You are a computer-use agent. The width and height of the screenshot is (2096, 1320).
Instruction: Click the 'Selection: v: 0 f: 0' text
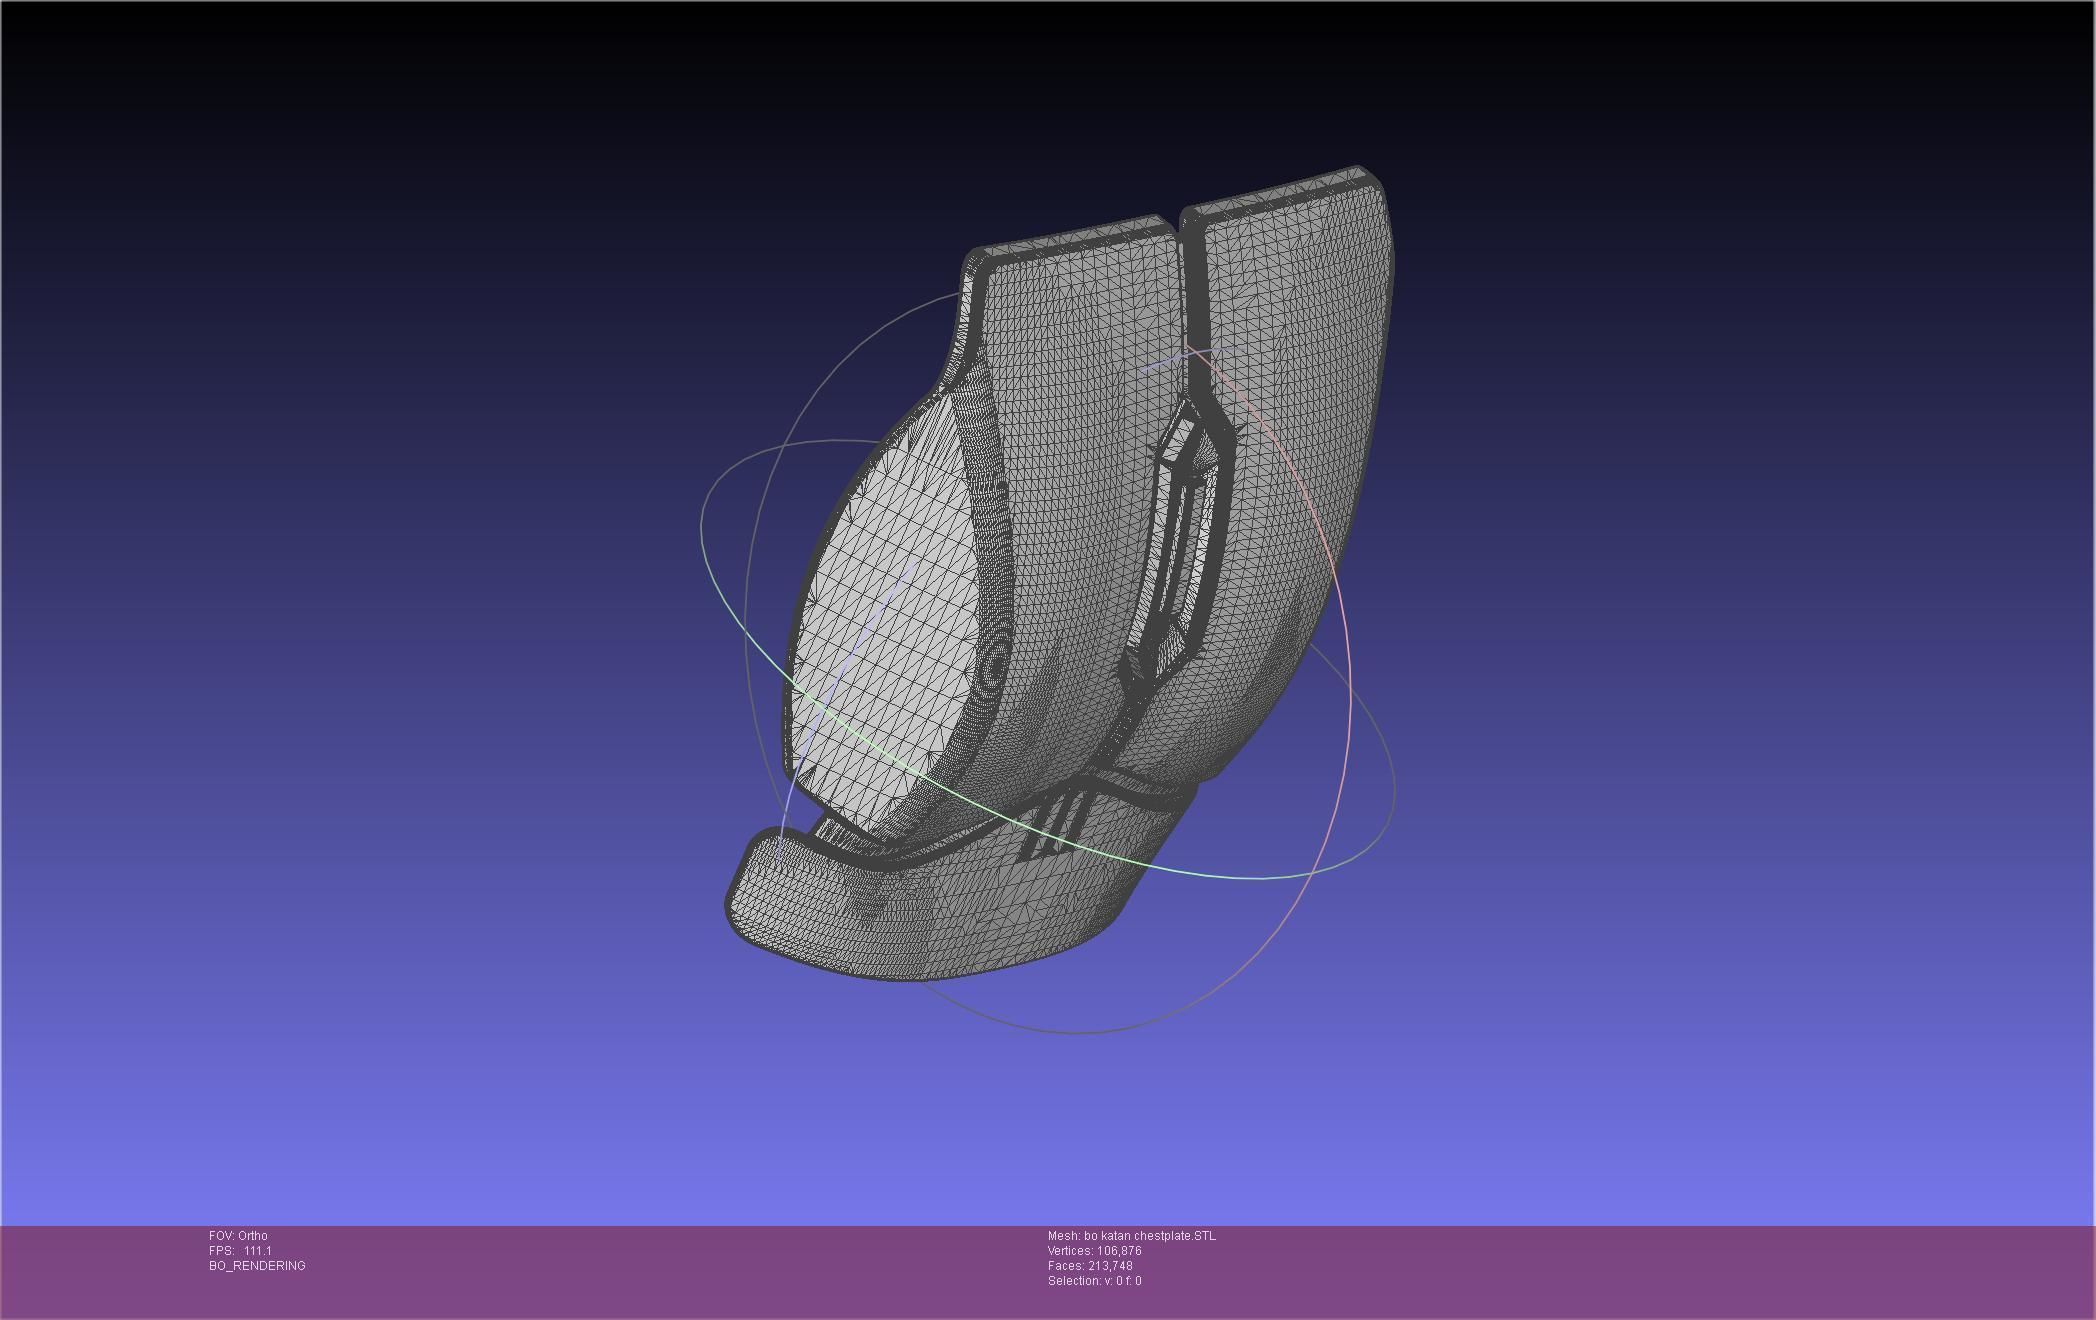(x=1095, y=1281)
